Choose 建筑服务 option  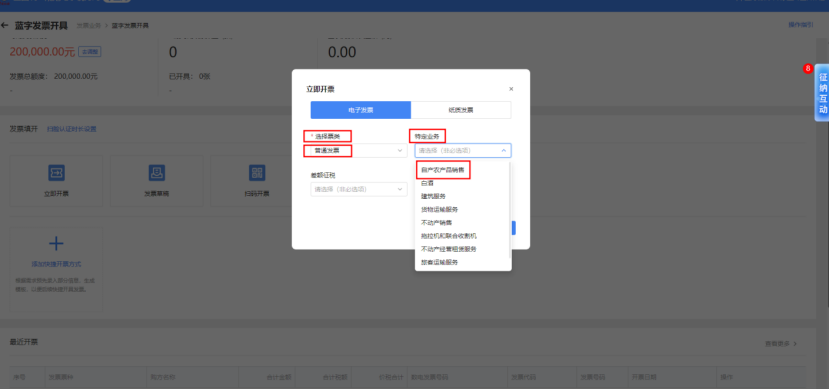click(x=433, y=196)
